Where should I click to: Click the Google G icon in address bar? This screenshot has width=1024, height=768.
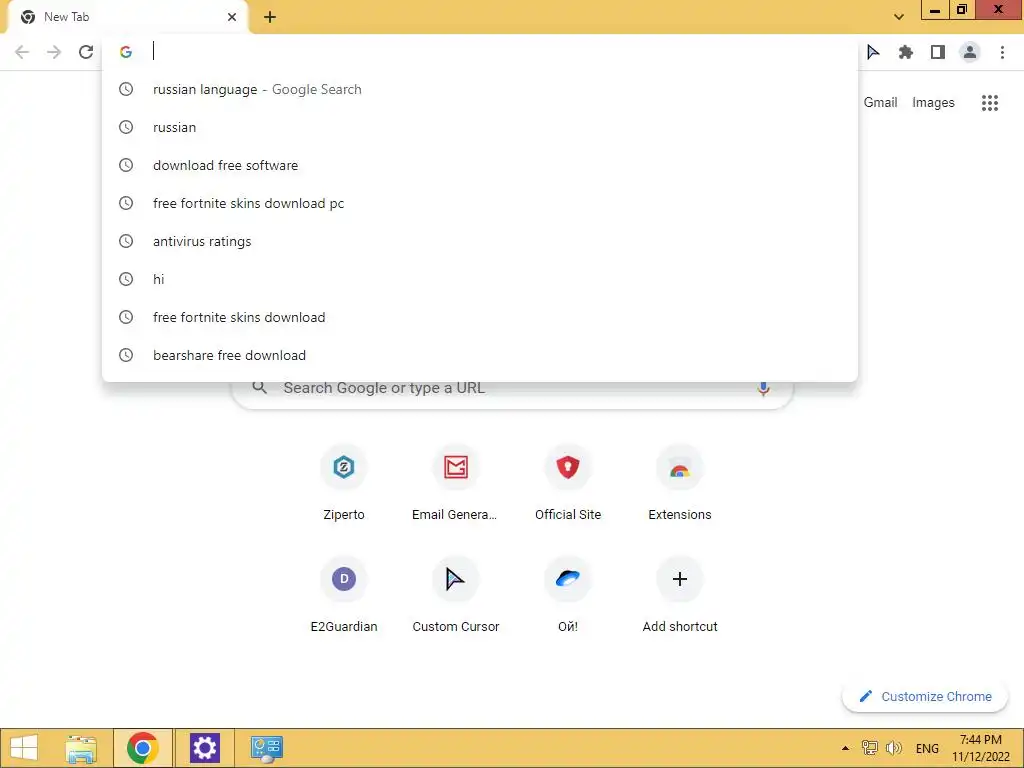(x=126, y=52)
